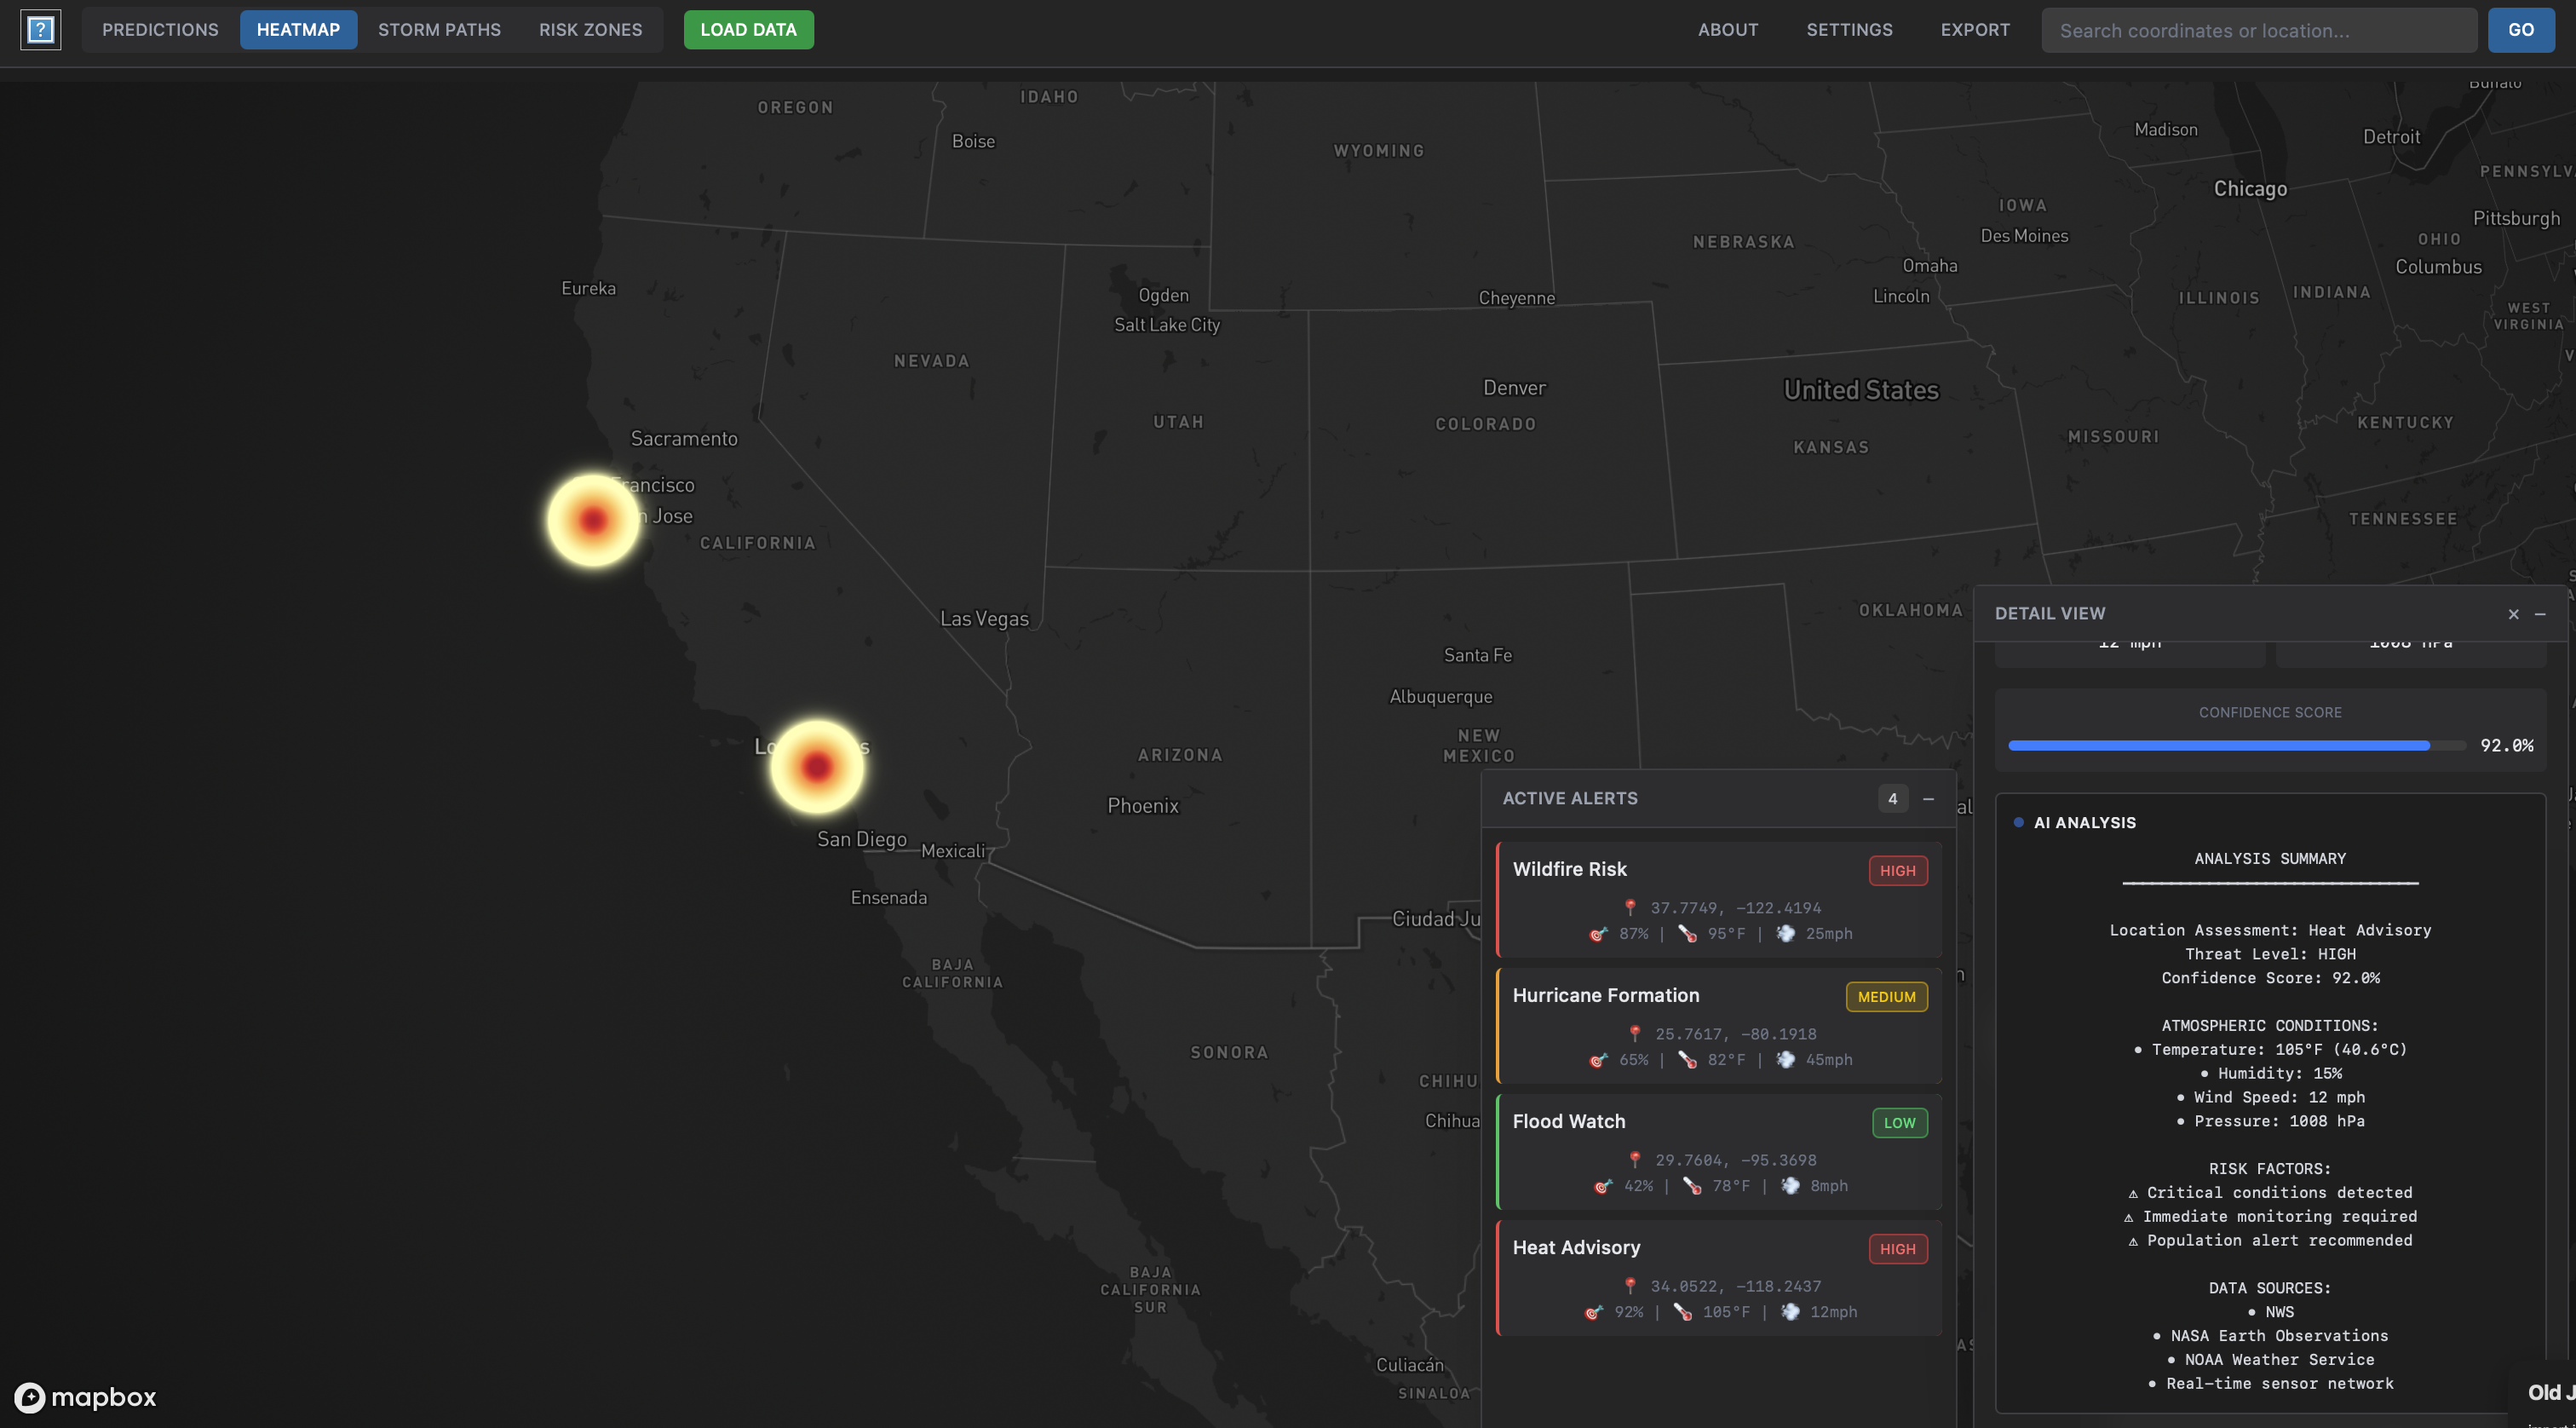Close the Detail View panel
2576x1428 pixels.
point(2513,614)
